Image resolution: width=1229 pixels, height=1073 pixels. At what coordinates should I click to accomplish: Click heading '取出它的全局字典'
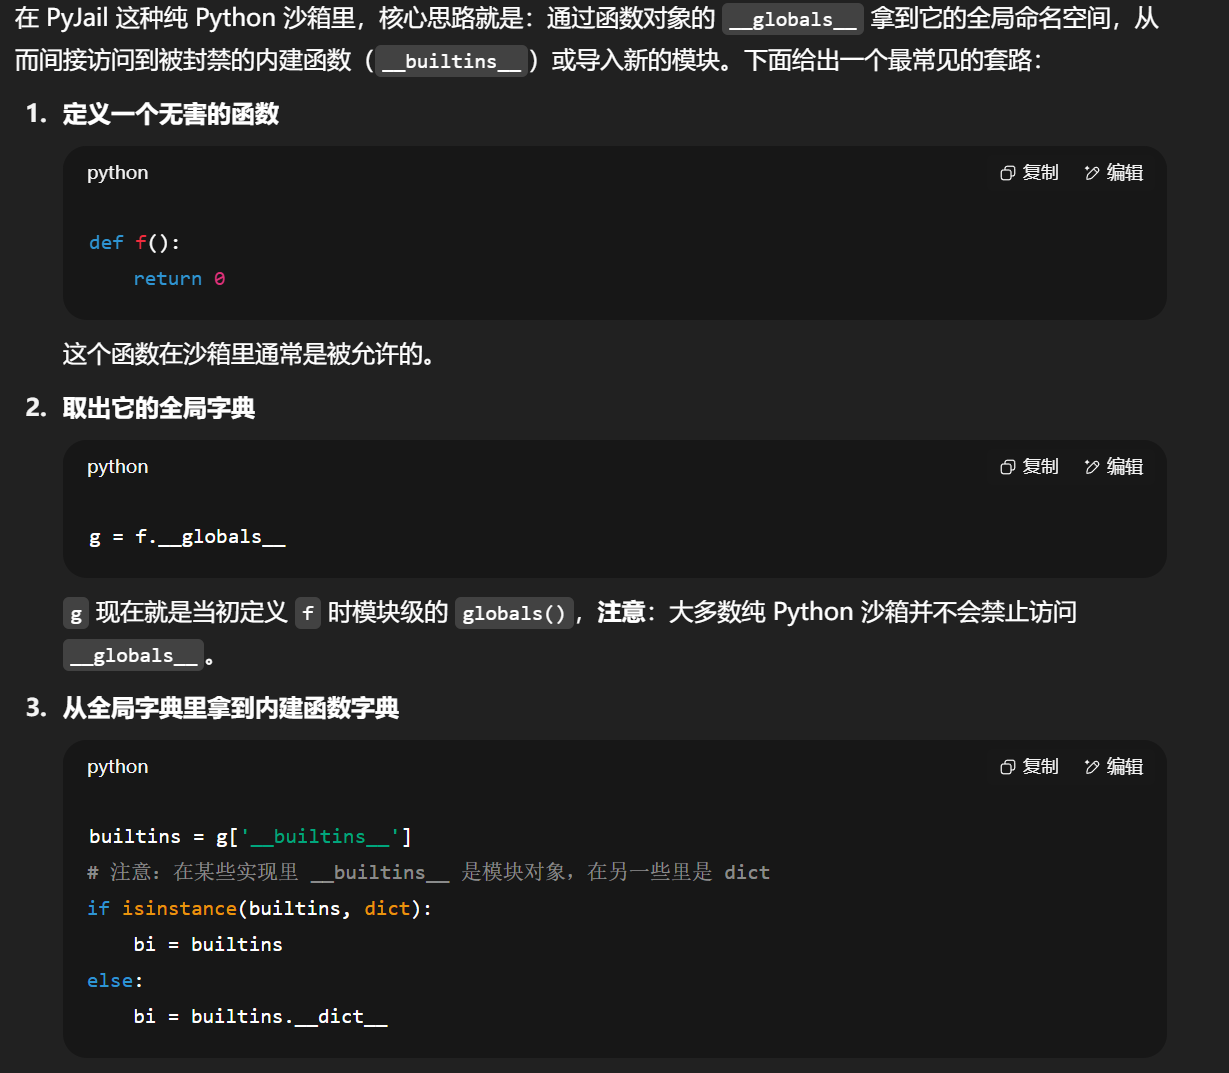pyautogui.click(x=159, y=408)
